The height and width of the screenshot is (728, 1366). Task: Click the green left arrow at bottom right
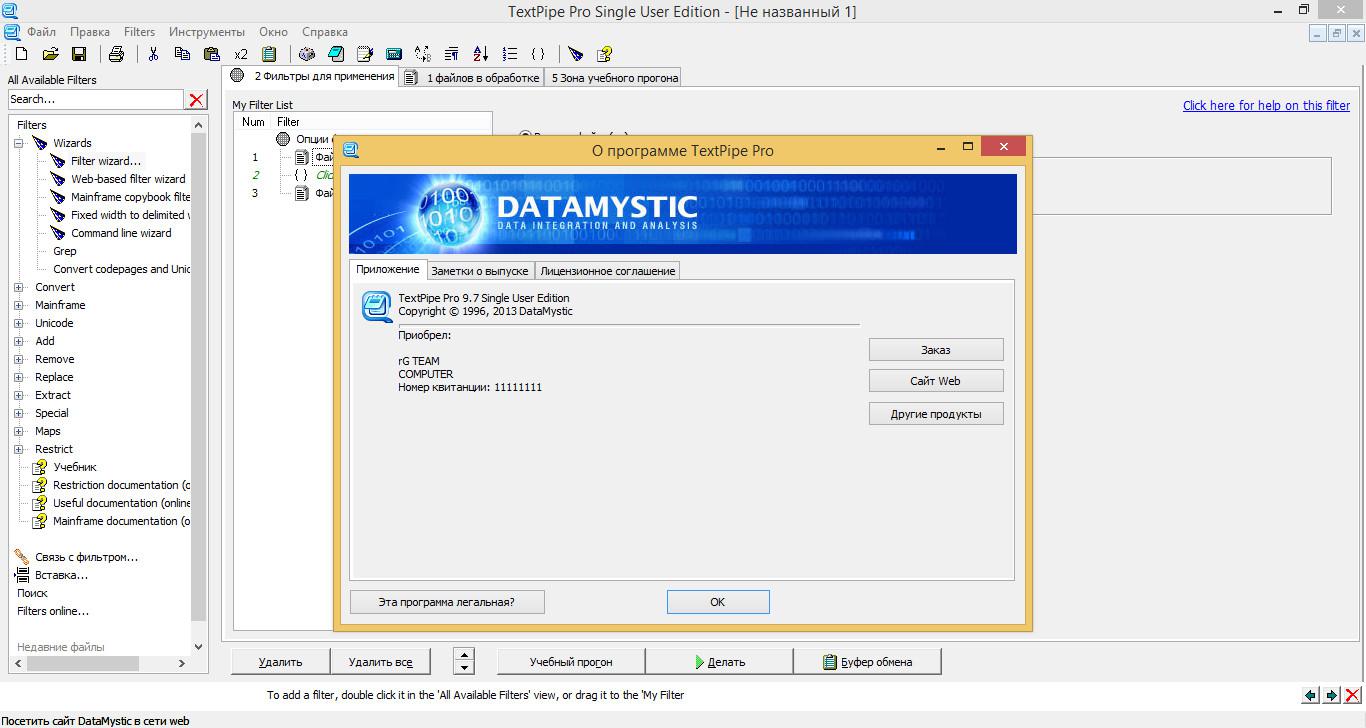point(1310,695)
